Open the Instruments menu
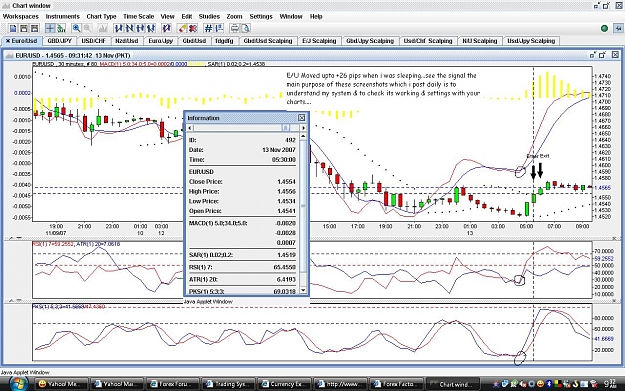 tap(63, 16)
